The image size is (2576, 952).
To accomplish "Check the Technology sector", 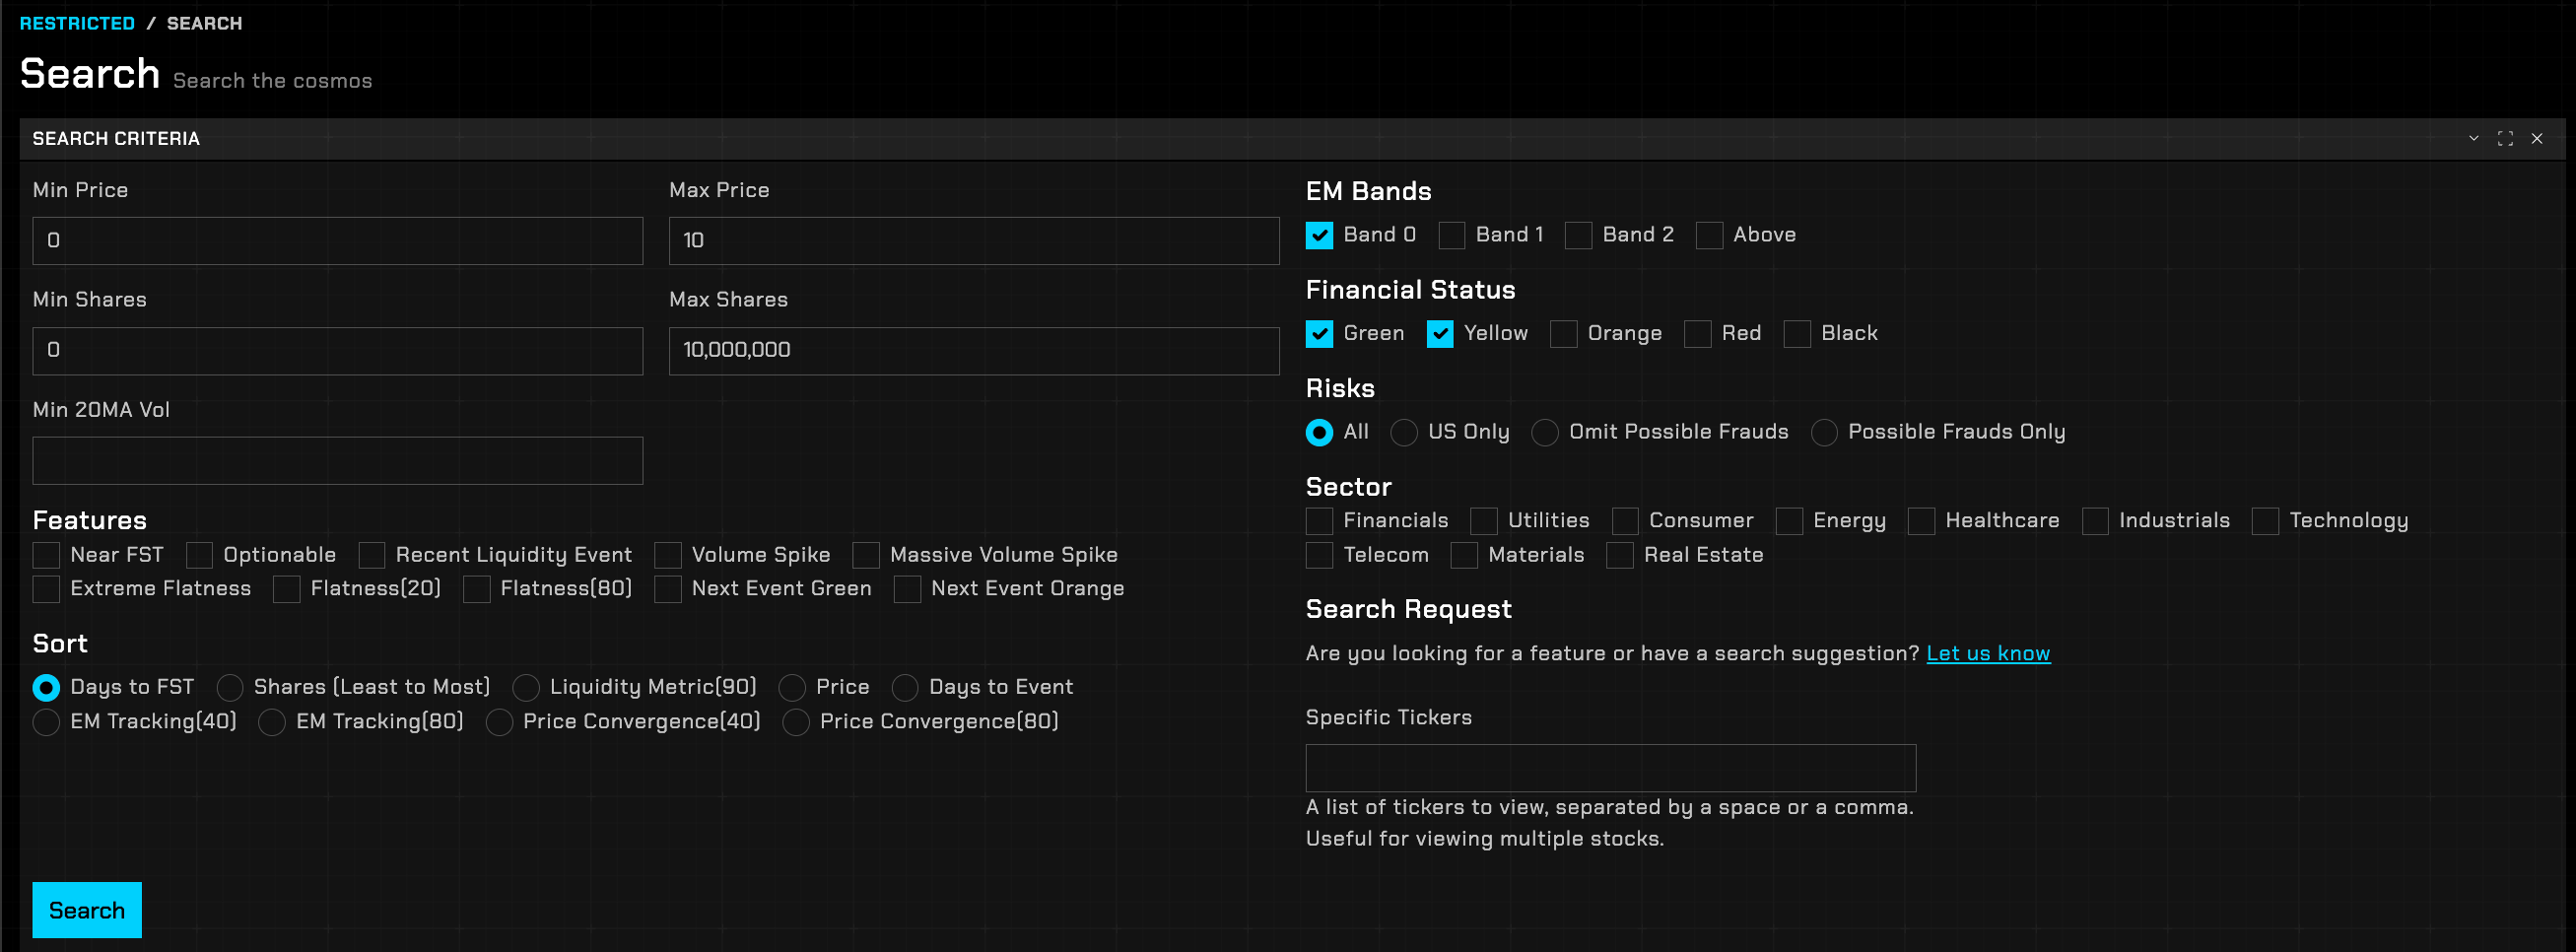I will (x=2265, y=521).
